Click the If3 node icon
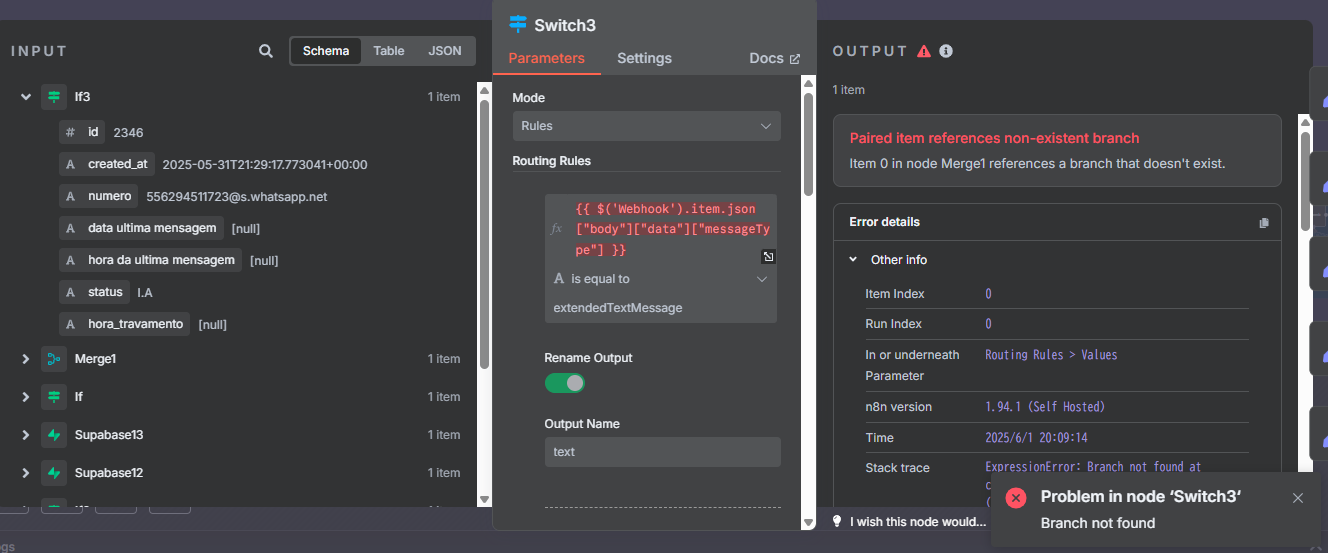 pyautogui.click(x=54, y=97)
